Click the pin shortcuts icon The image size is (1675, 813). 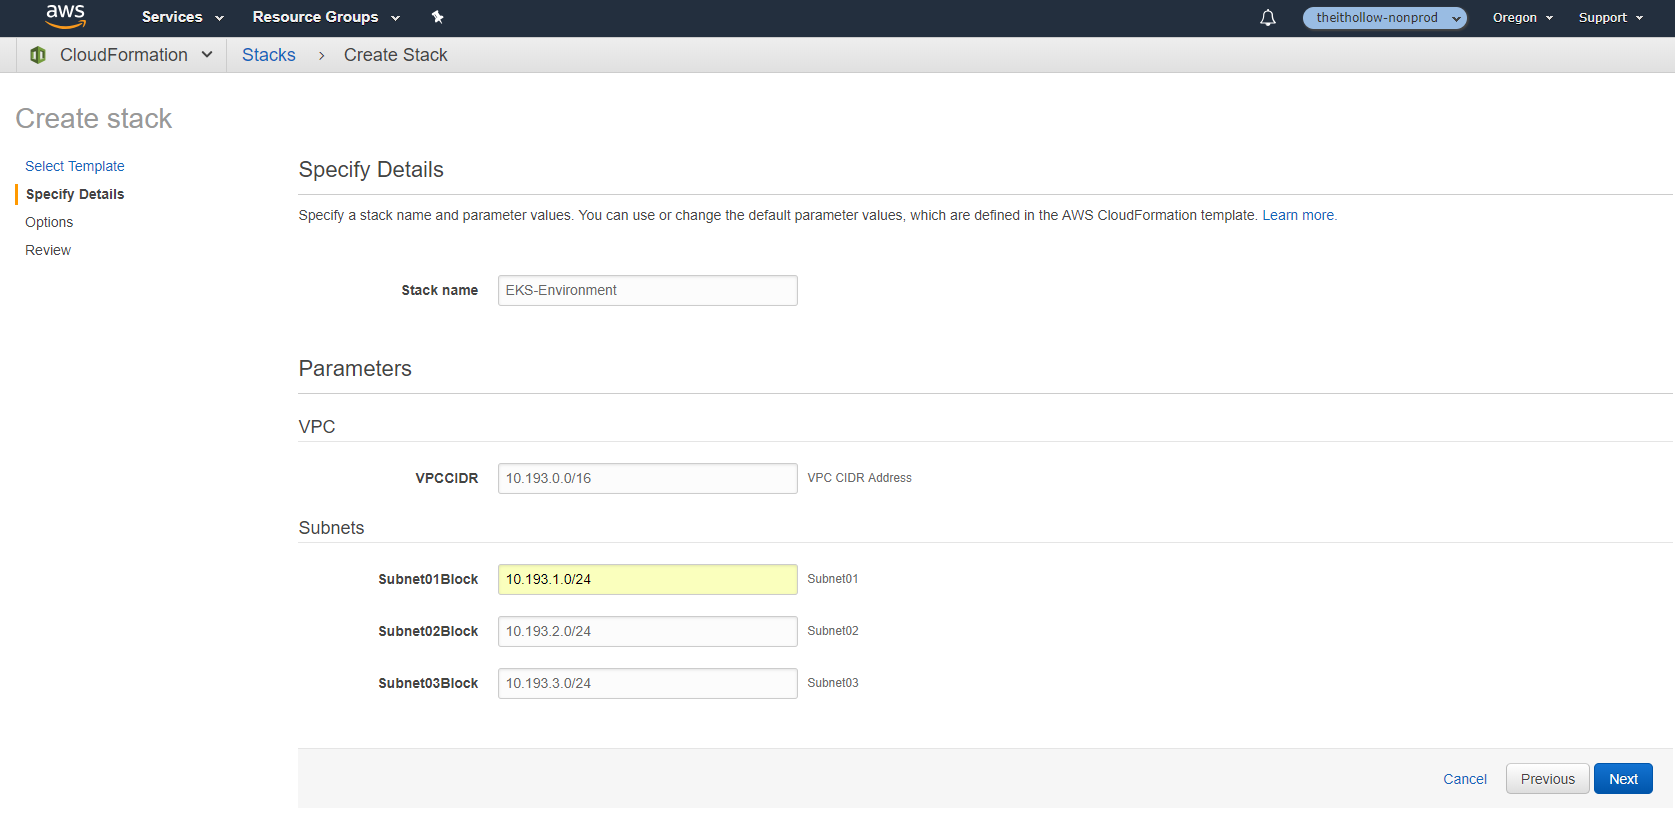pyautogui.click(x=437, y=17)
